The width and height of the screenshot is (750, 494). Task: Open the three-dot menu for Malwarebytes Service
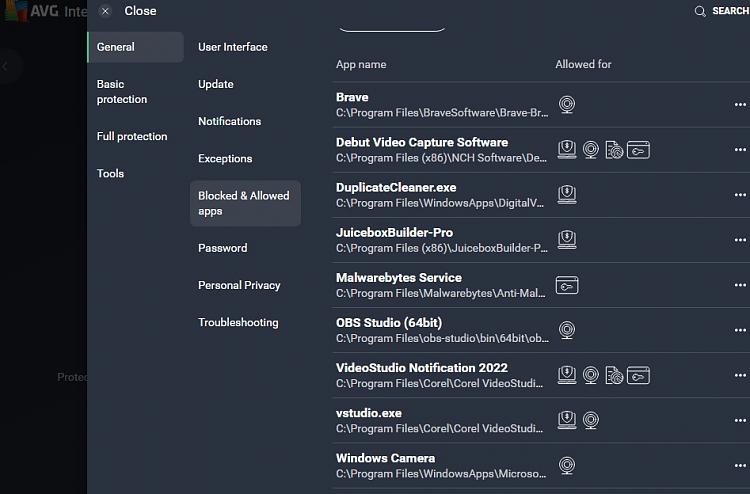point(740,285)
